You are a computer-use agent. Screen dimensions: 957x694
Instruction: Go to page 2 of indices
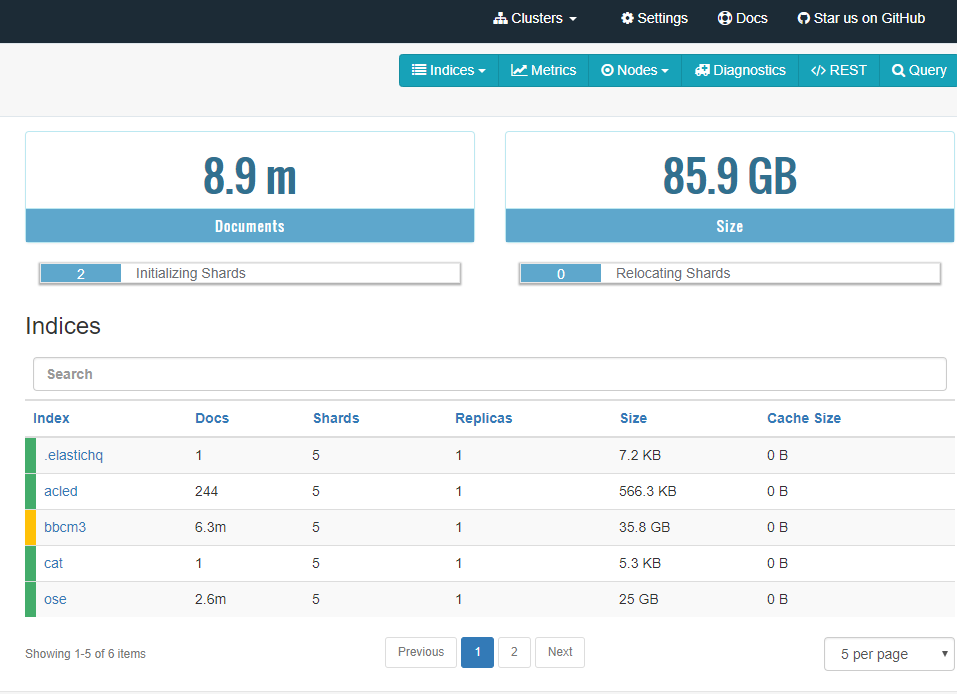514,652
